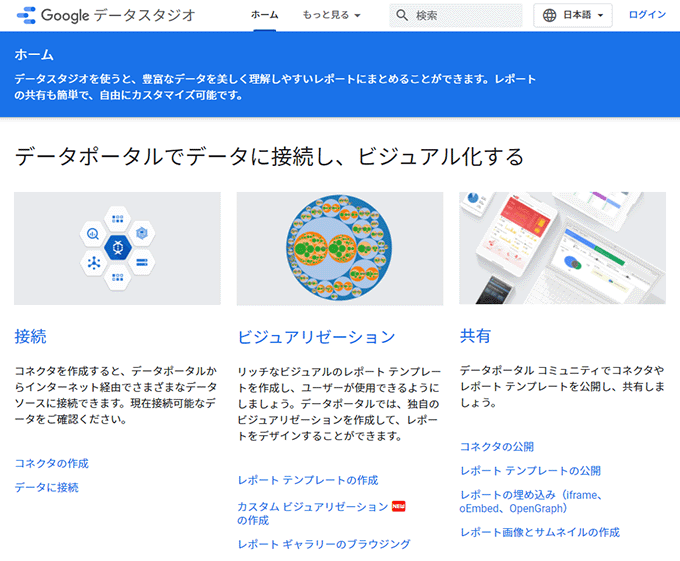Select the ホーム tab in the header

click(265, 15)
